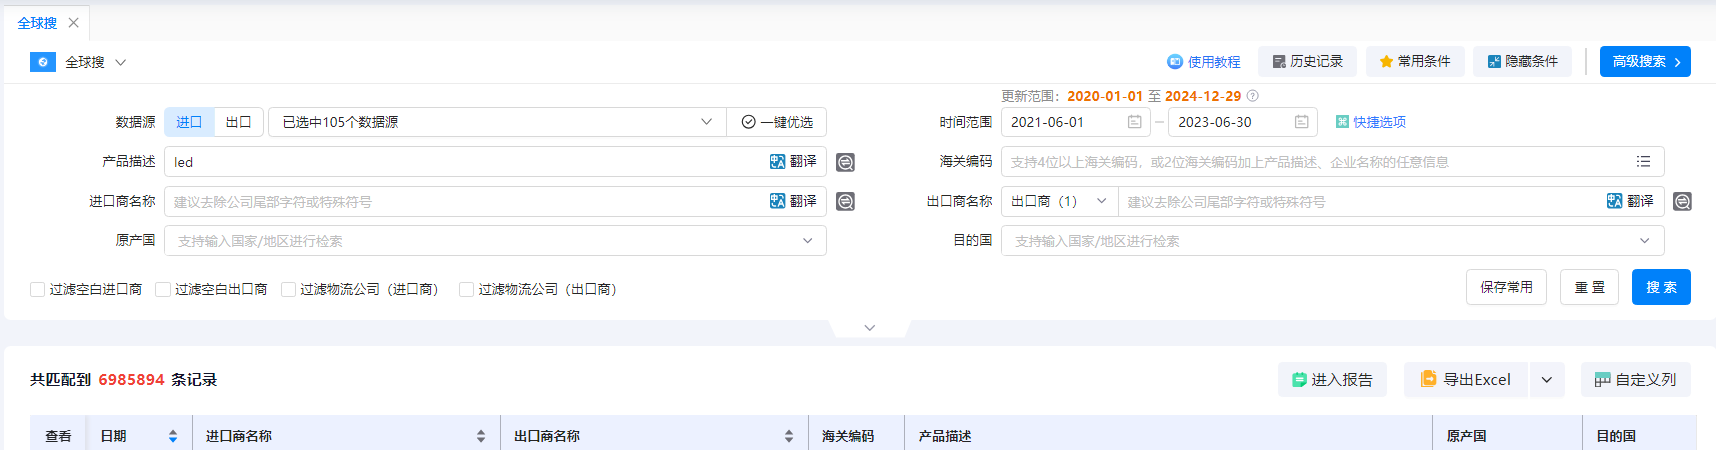Switch data source to 出口
This screenshot has width=1716, height=450.
238,122
